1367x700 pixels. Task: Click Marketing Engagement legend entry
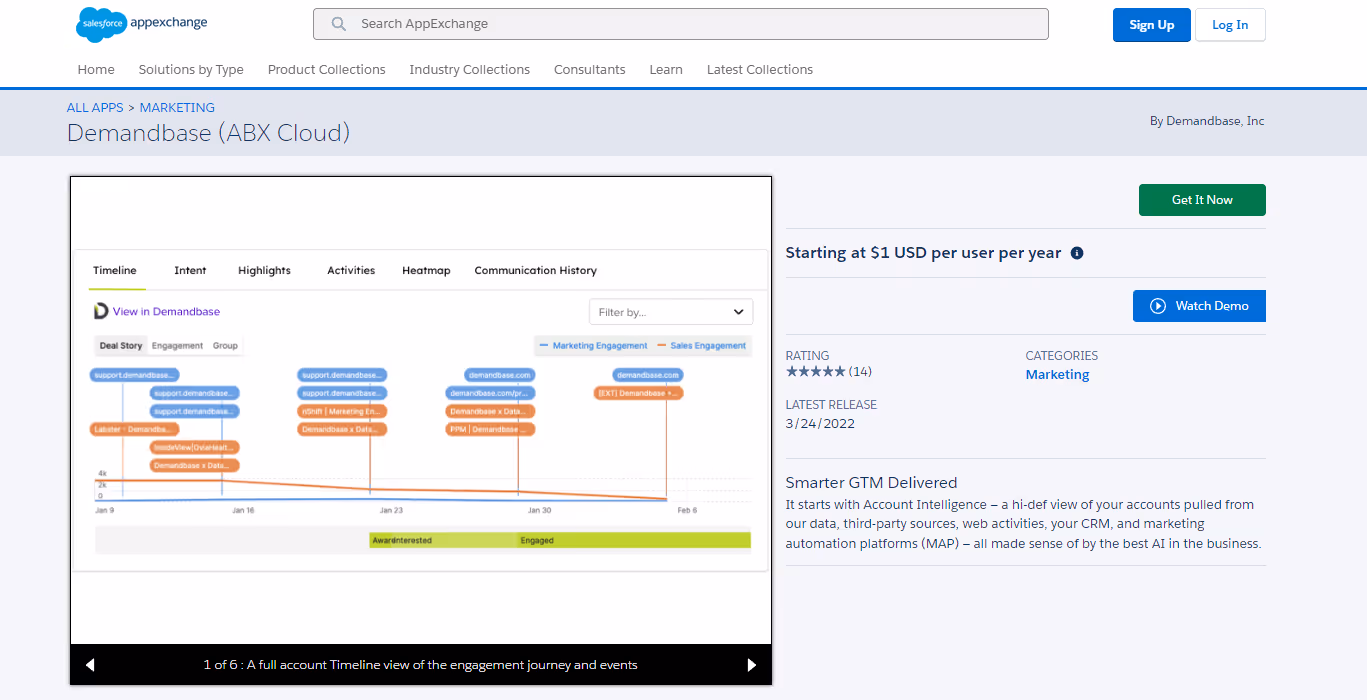coord(594,346)
